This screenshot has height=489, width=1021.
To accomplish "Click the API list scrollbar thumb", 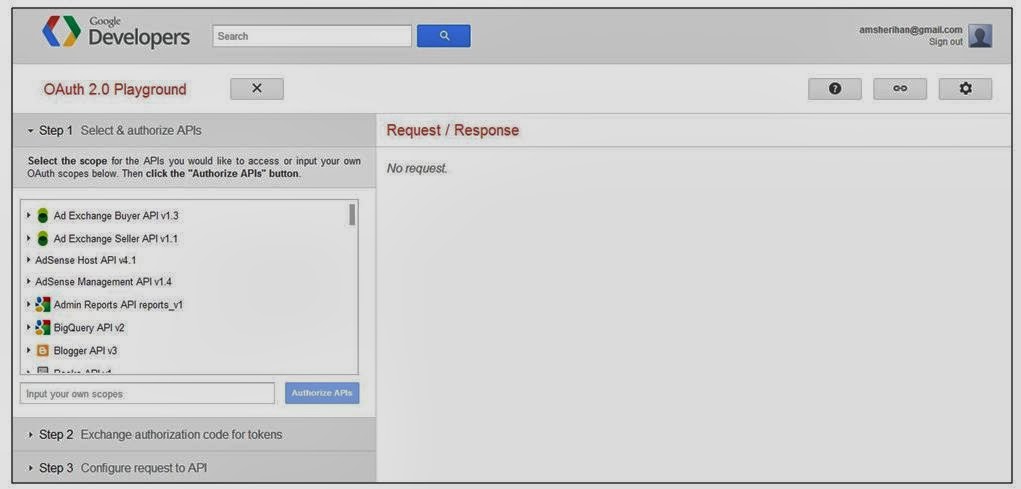I will coord(352,214).
